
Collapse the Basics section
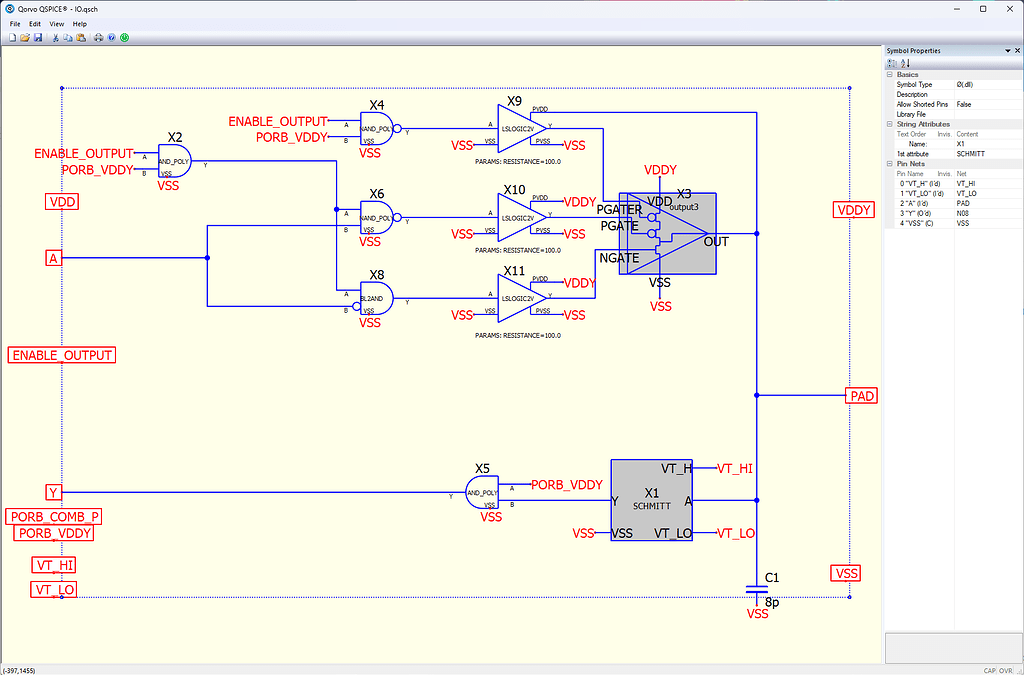pyautogui.click(x=890, y=74)
